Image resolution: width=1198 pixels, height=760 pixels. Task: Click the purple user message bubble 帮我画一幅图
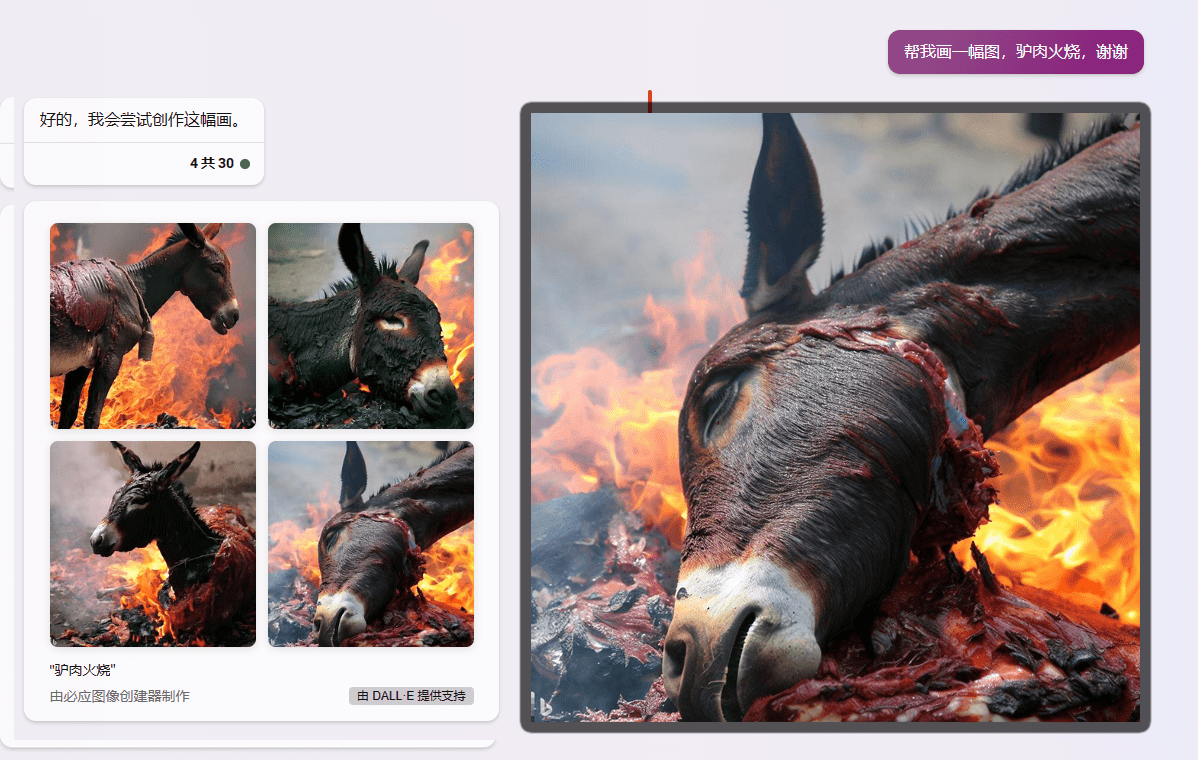1015,52
